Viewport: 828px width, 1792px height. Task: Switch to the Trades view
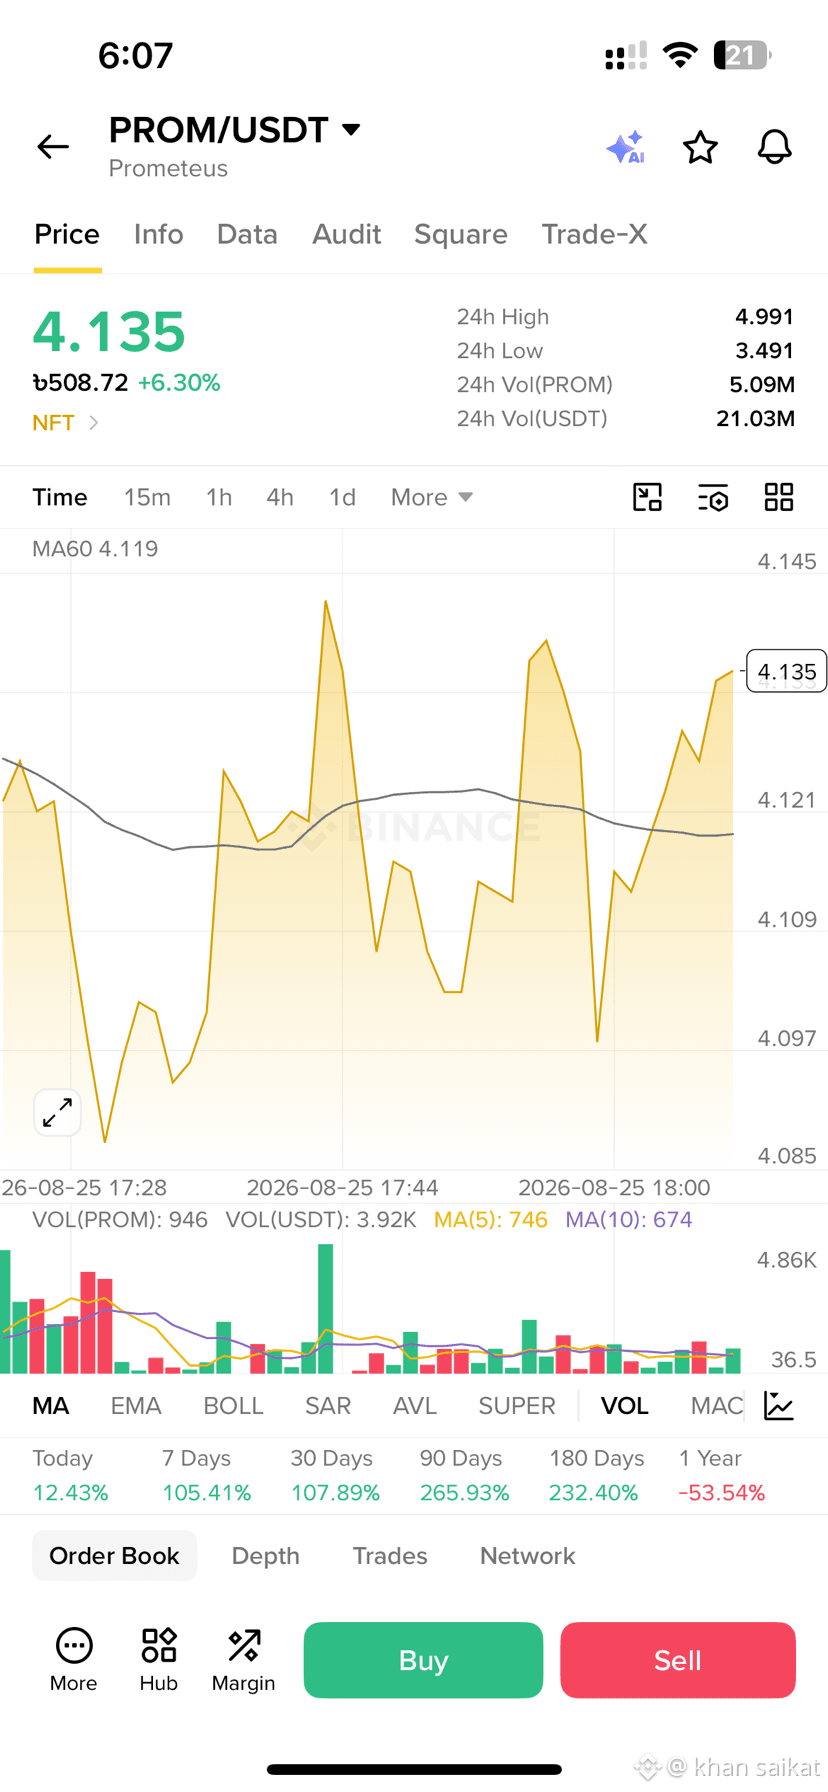tap(390, 1556)
